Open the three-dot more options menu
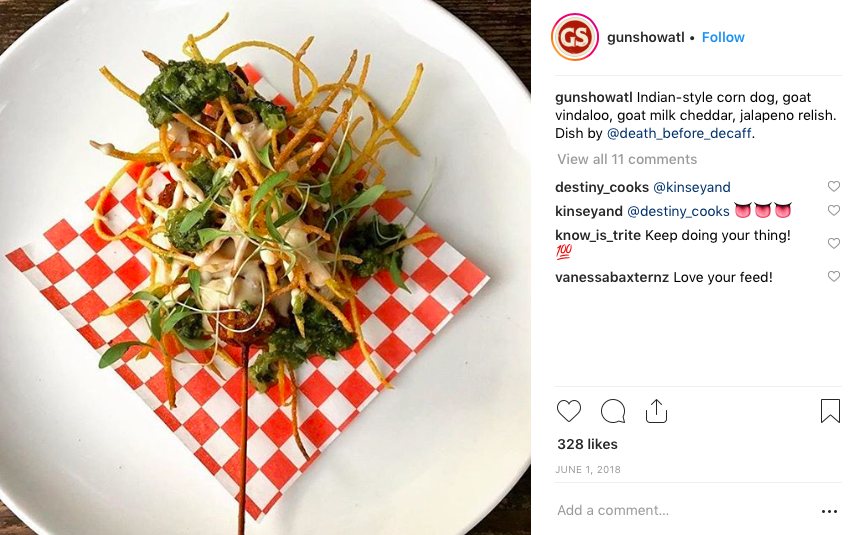Image resolution: width=864 pixels, height=535 pixels. pos(829,511)
